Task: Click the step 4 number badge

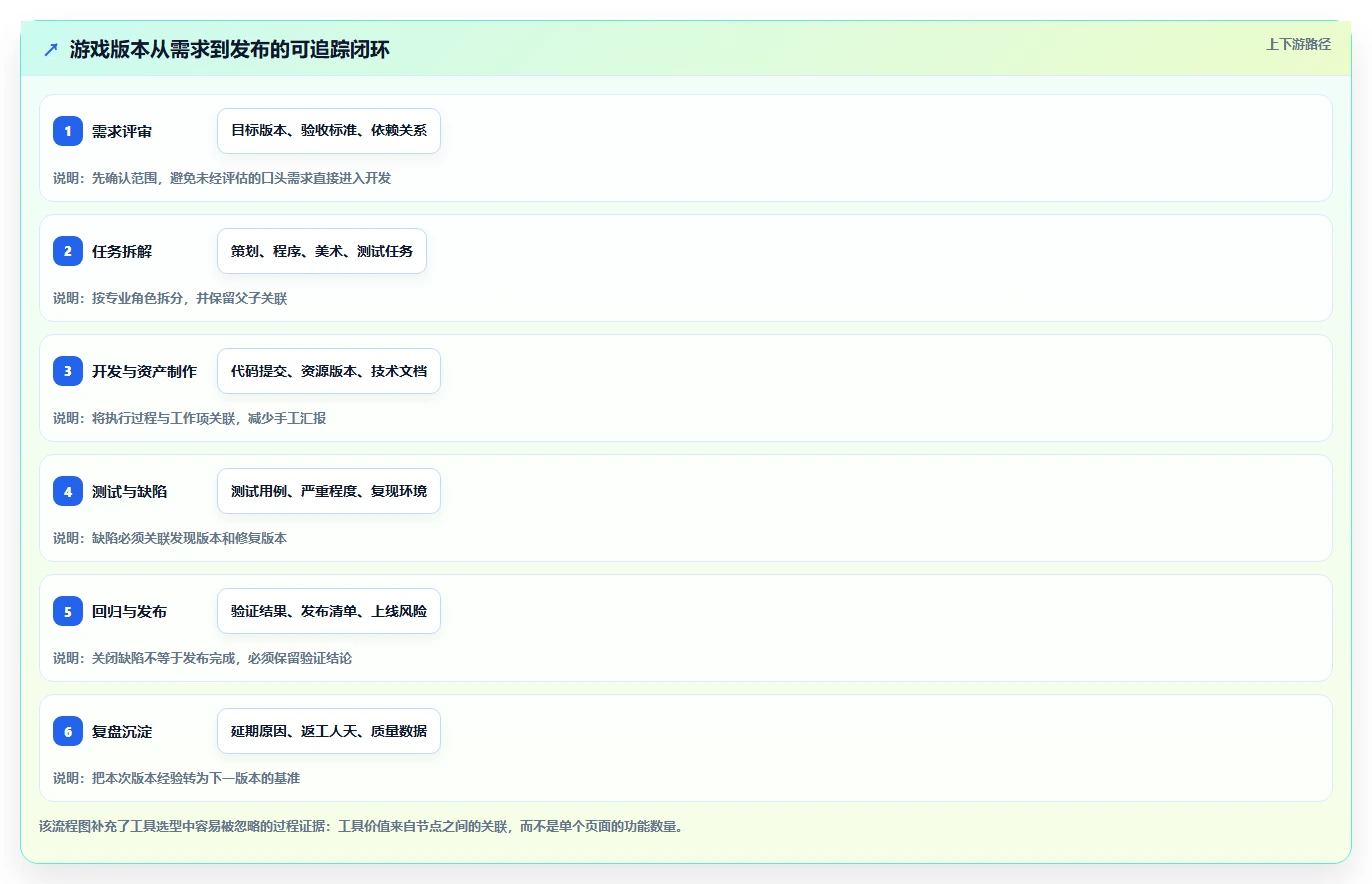Action: [x=68, y=491]
